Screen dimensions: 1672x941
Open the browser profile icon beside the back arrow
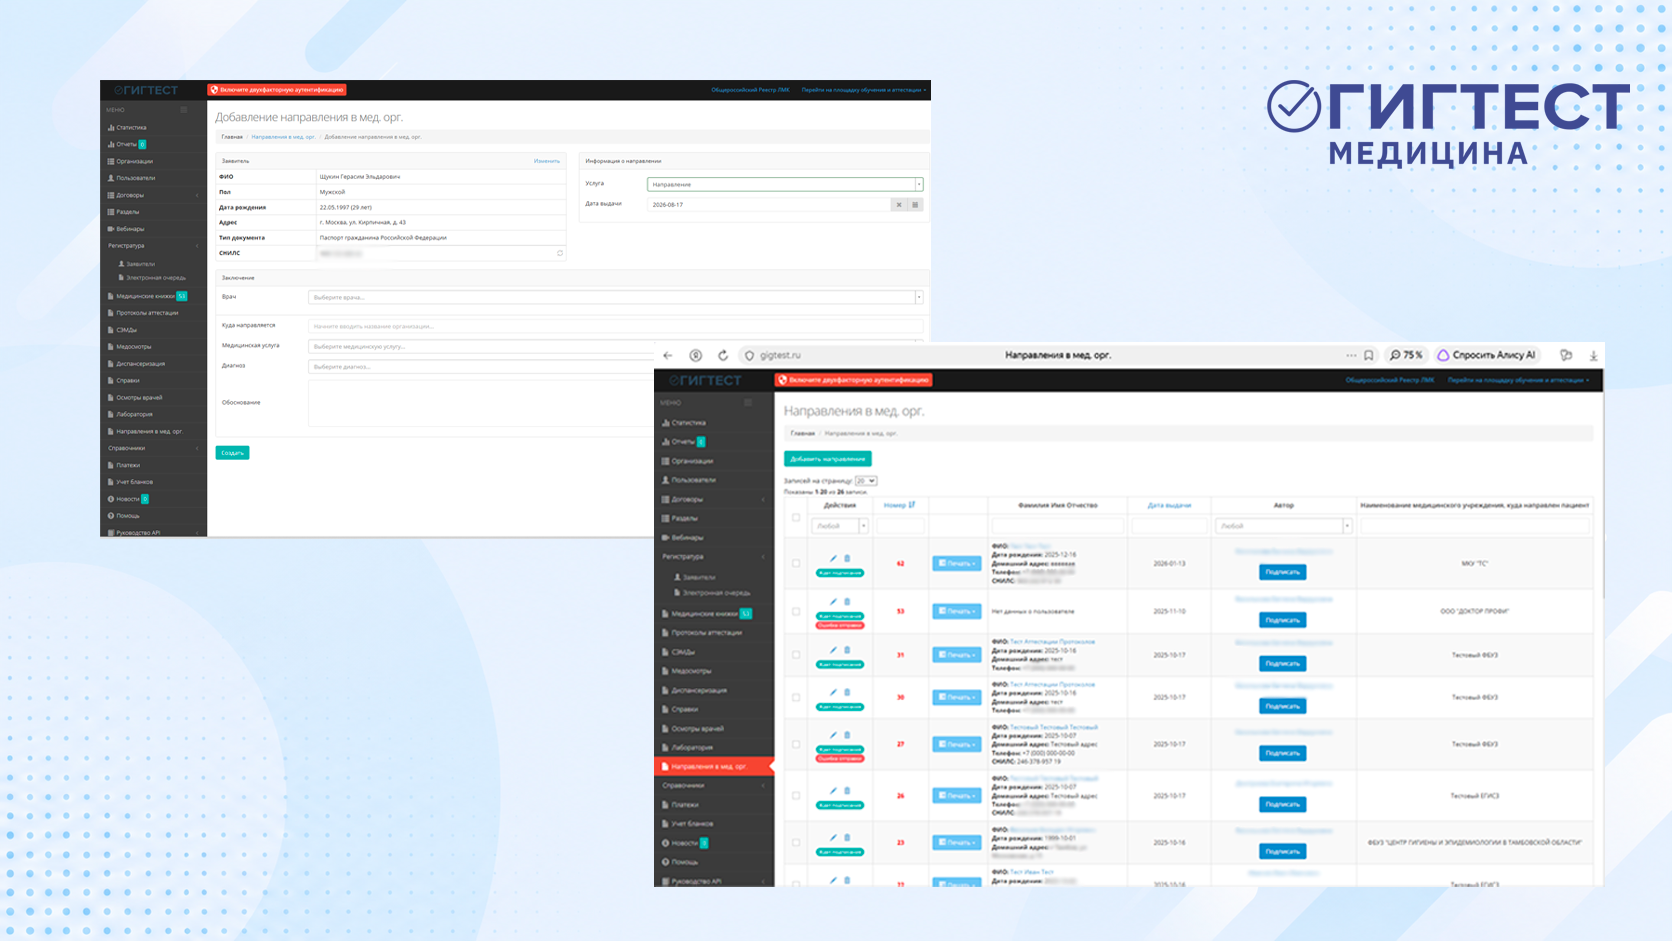coord(696,355)
